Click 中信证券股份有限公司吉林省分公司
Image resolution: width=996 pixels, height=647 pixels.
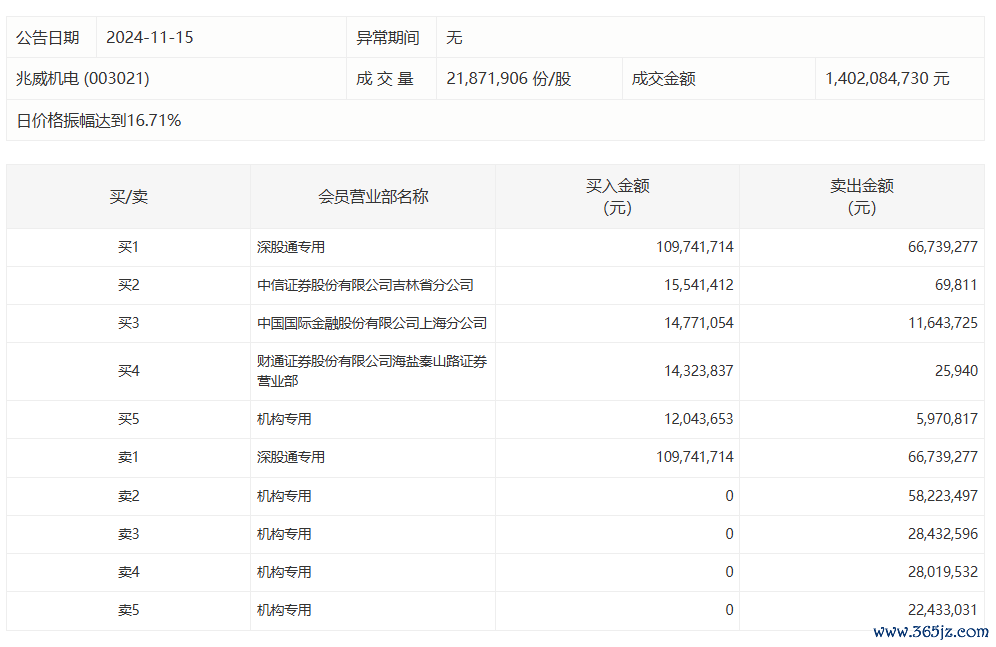365,285
